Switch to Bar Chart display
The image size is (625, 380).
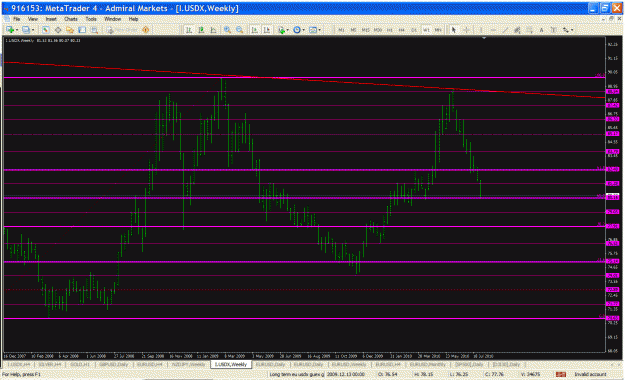(189, 30)
